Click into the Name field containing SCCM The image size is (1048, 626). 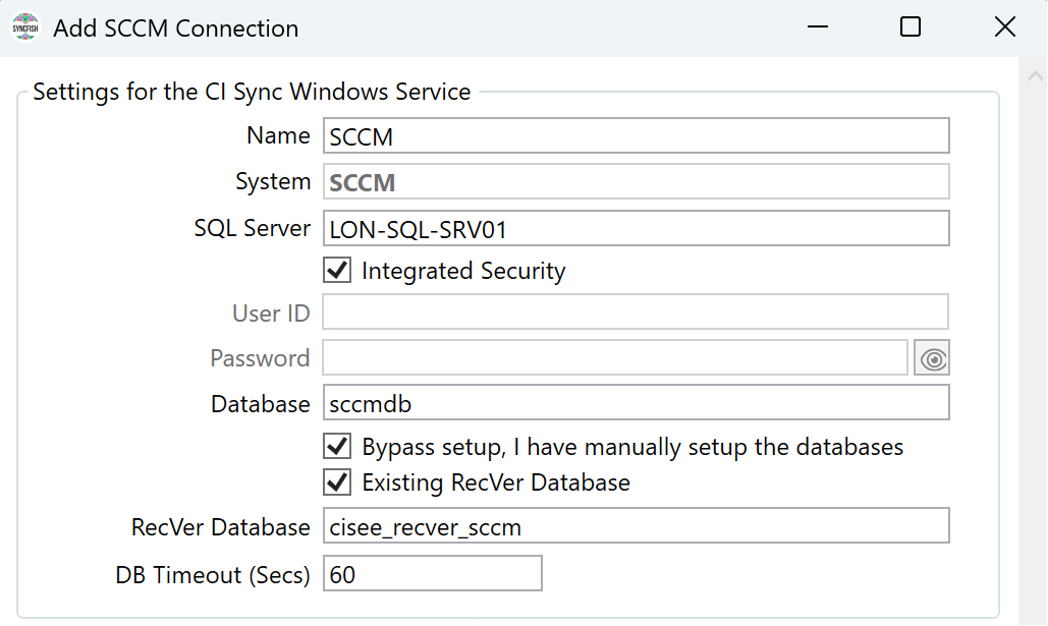coord(636,136)
